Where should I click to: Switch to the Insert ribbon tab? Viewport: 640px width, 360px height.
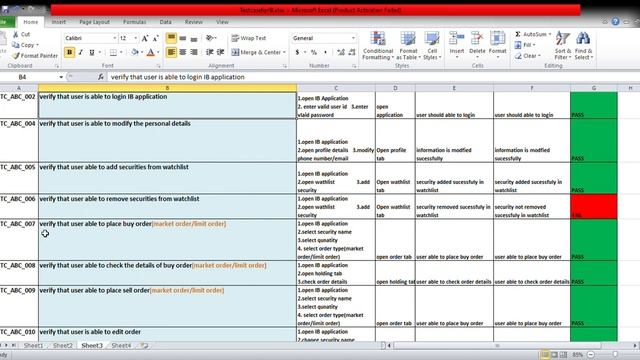point(58,22)
